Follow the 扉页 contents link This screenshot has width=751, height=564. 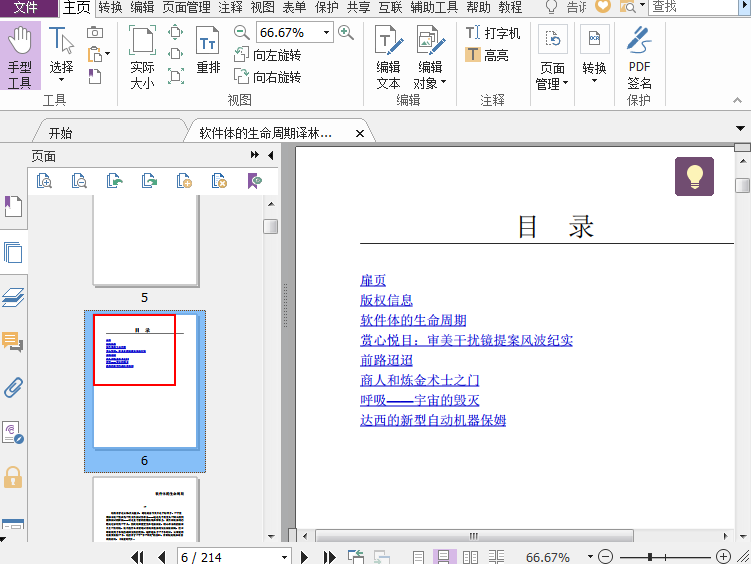point(373,280)
